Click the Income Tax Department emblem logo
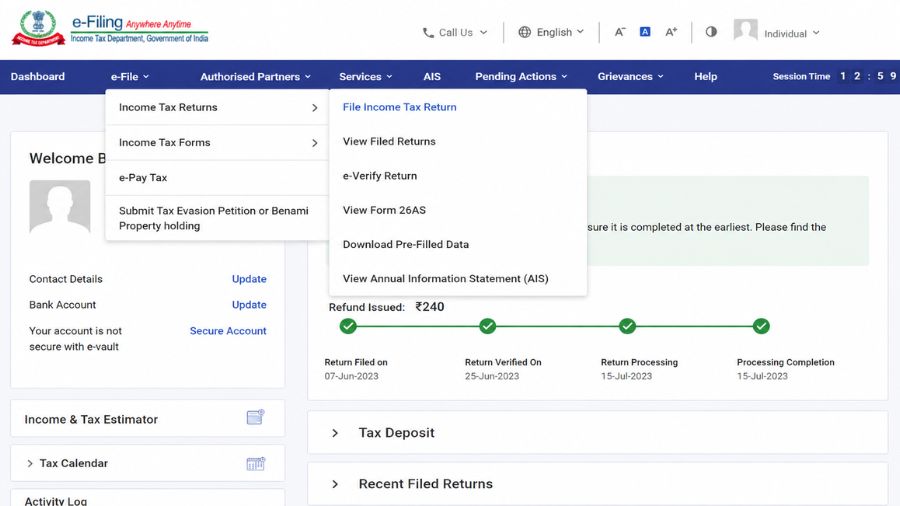The height and width of the screenshot is (506, 900). point(38,27)
